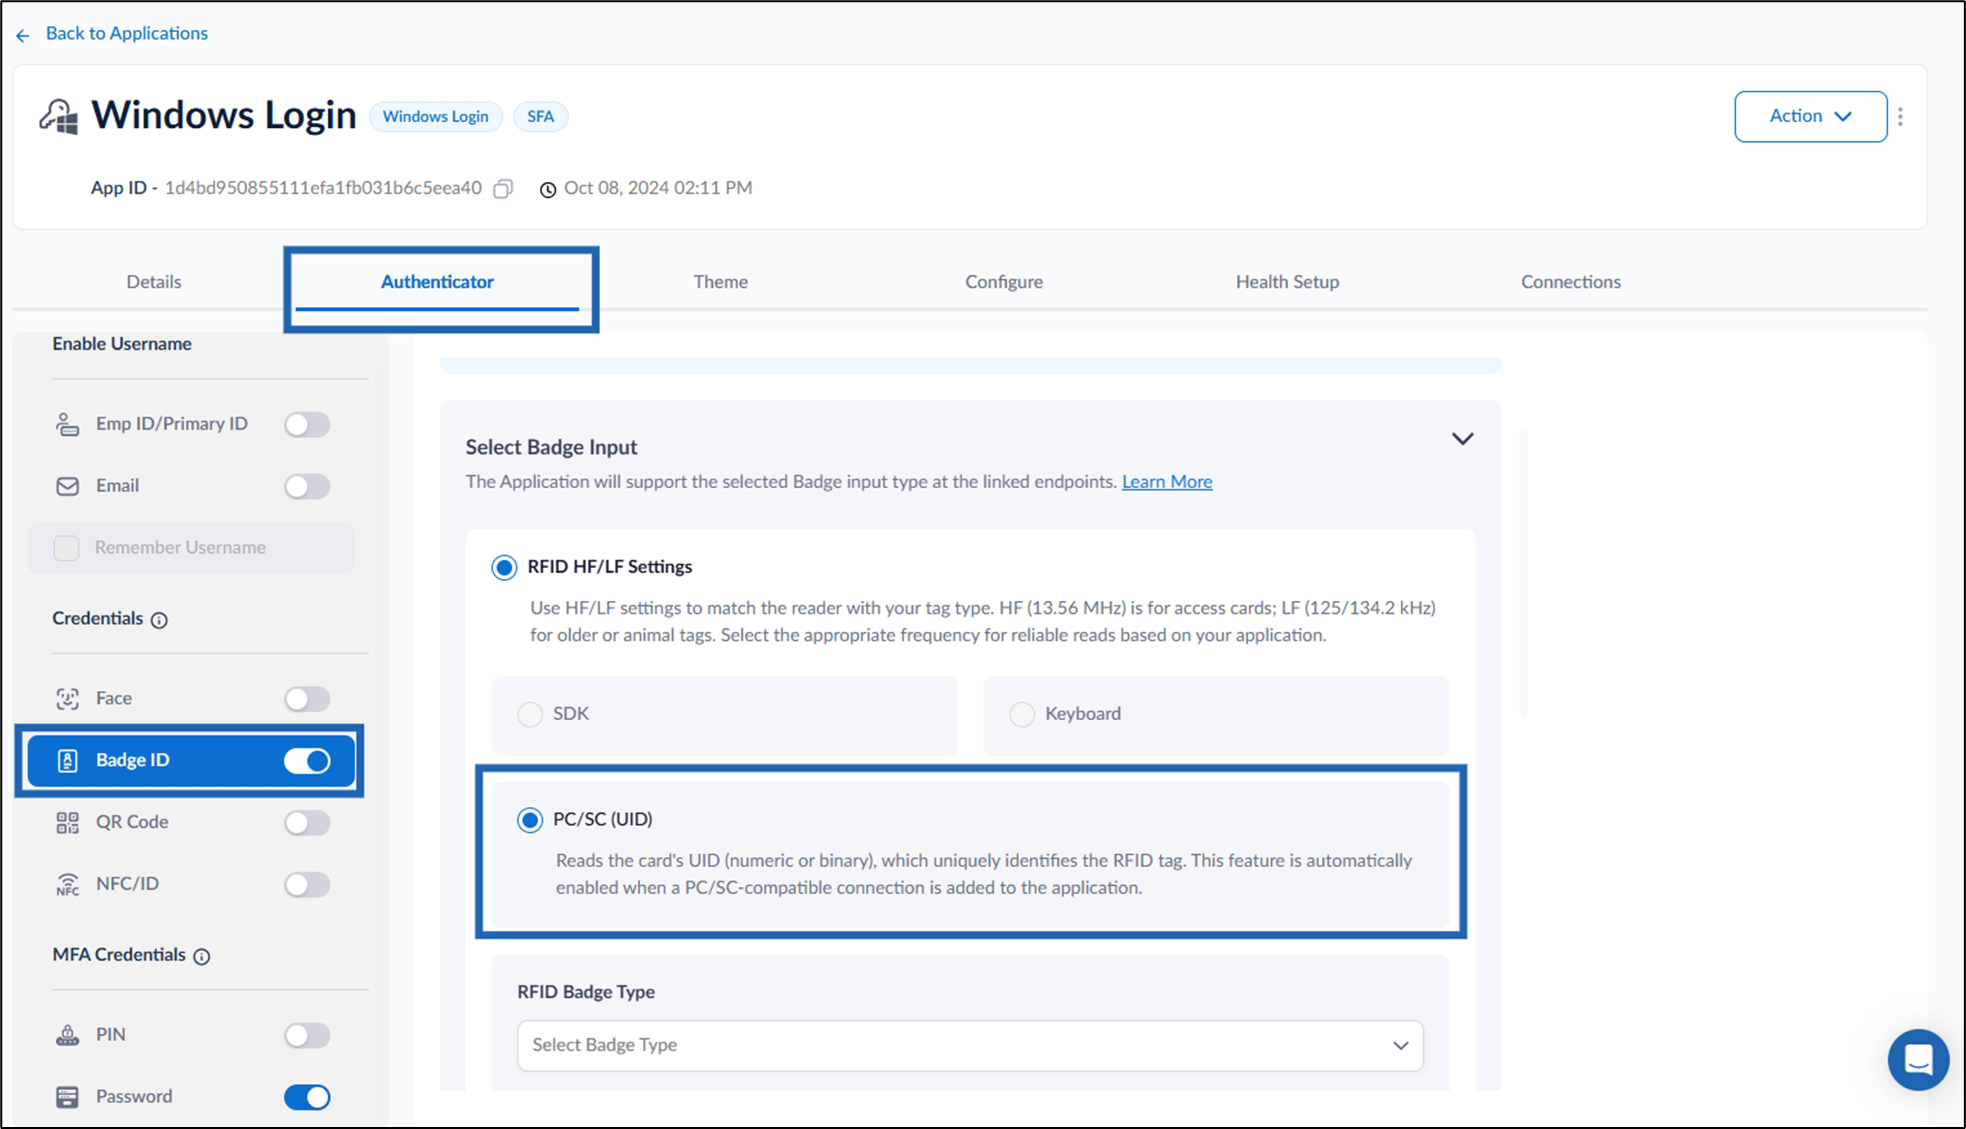Click the Emp ID/Primary ID person icon
Viewport: 1966px width, 1129px height.
tap(67, 424)
